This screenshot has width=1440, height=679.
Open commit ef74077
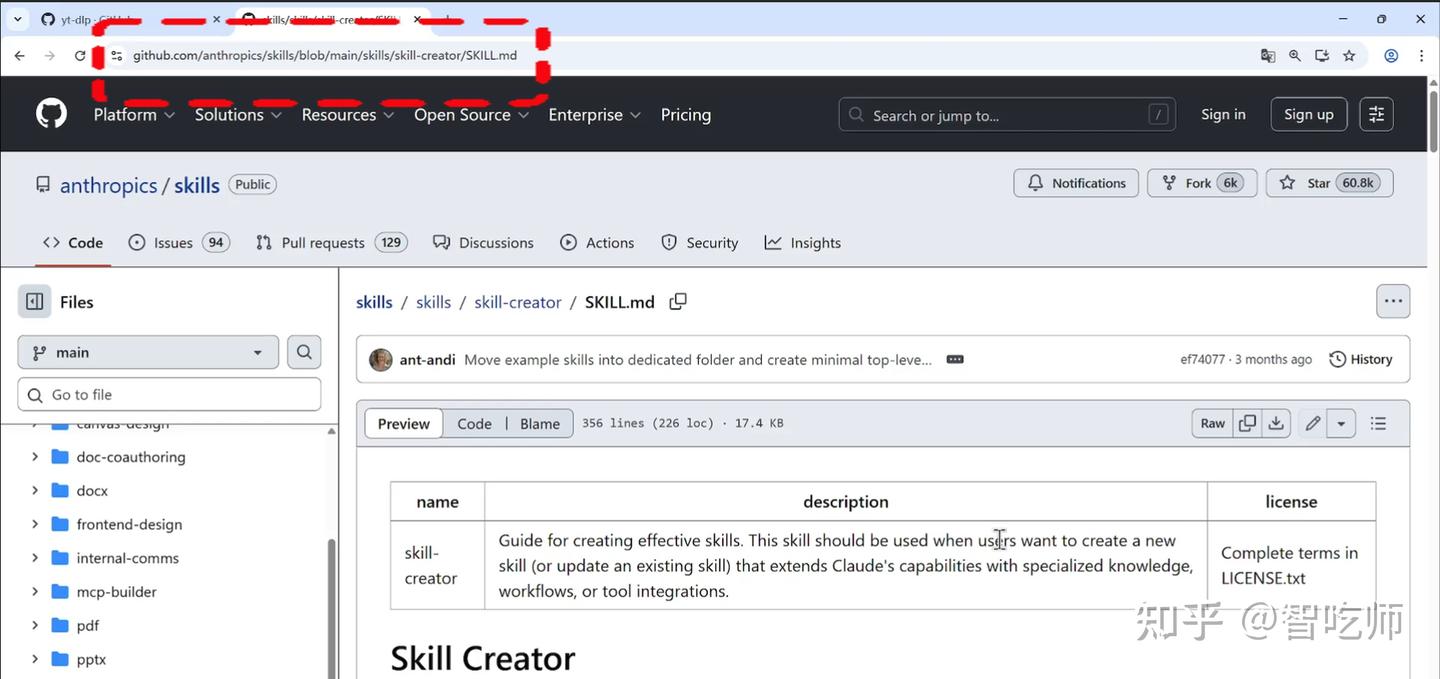pos(1202,360)
